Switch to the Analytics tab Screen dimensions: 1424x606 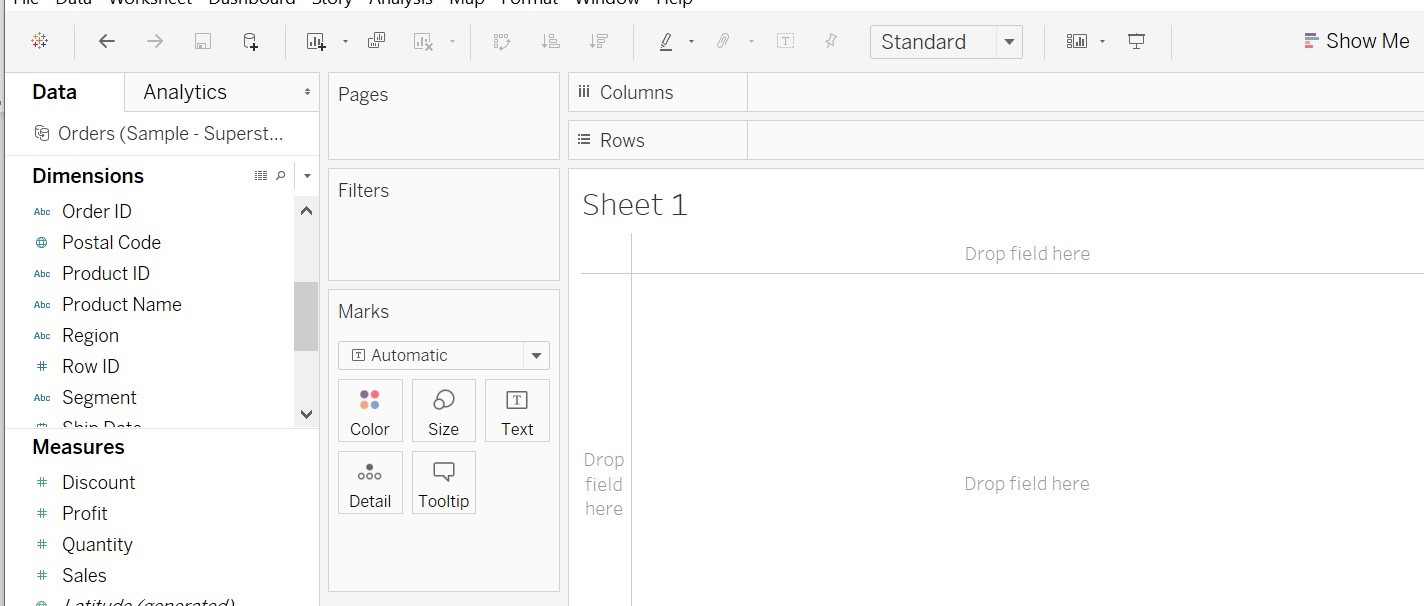tap(184, 91)
